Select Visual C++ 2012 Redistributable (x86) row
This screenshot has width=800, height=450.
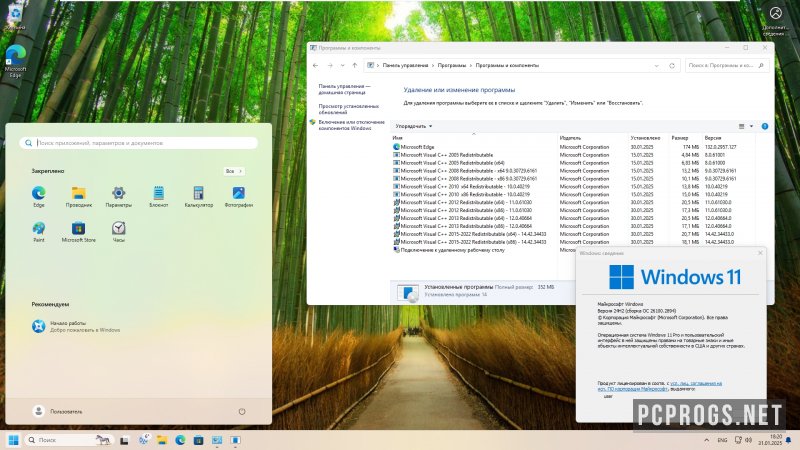573,210
